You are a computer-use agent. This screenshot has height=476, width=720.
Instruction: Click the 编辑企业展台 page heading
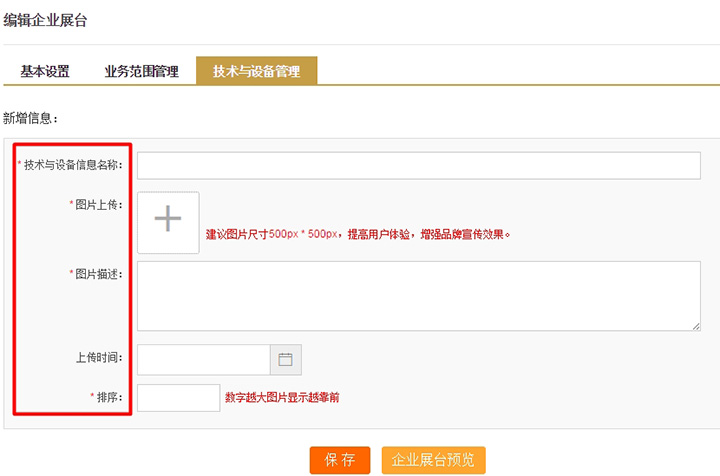click(x=45, y=20)
